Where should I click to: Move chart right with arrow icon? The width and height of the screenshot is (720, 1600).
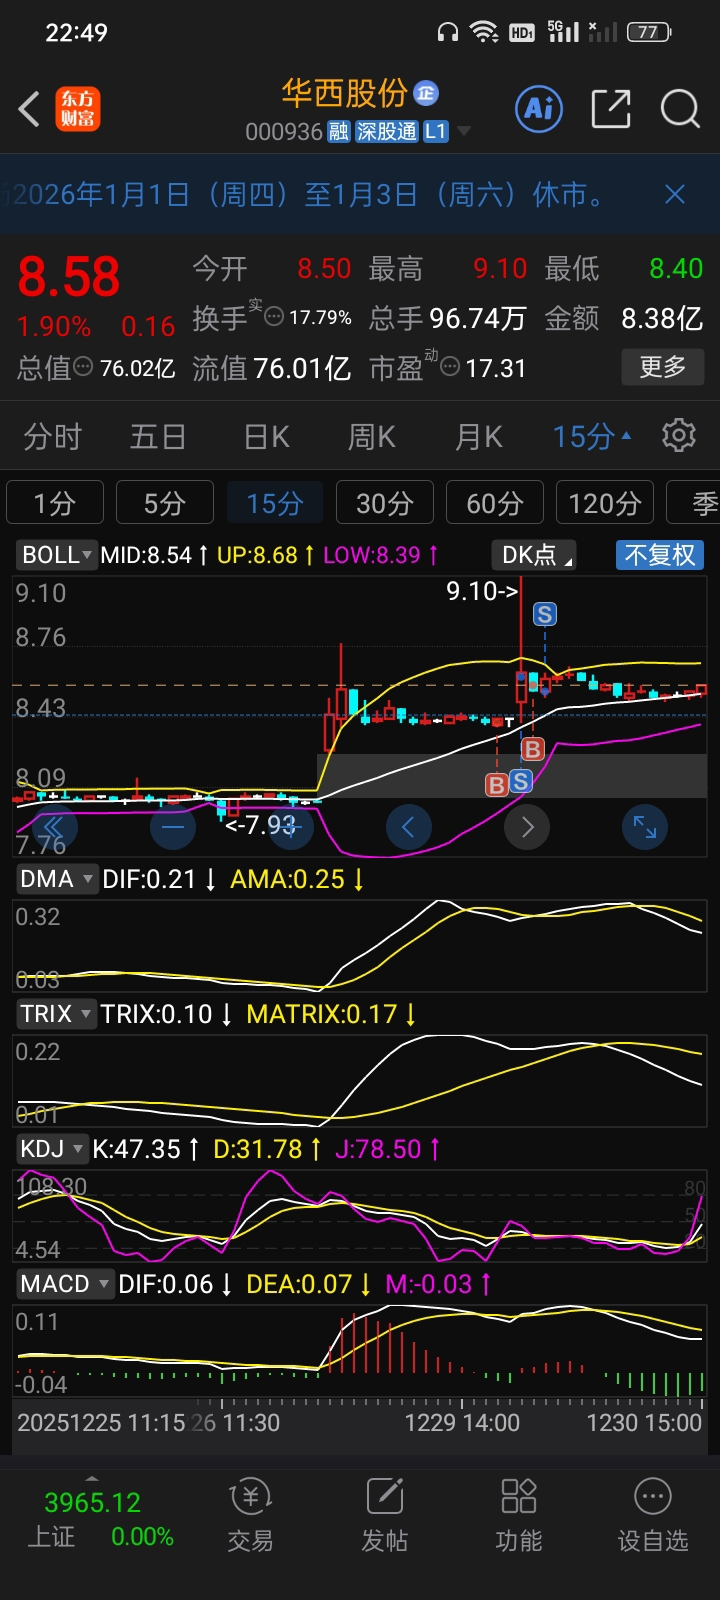tap(527, 827)
